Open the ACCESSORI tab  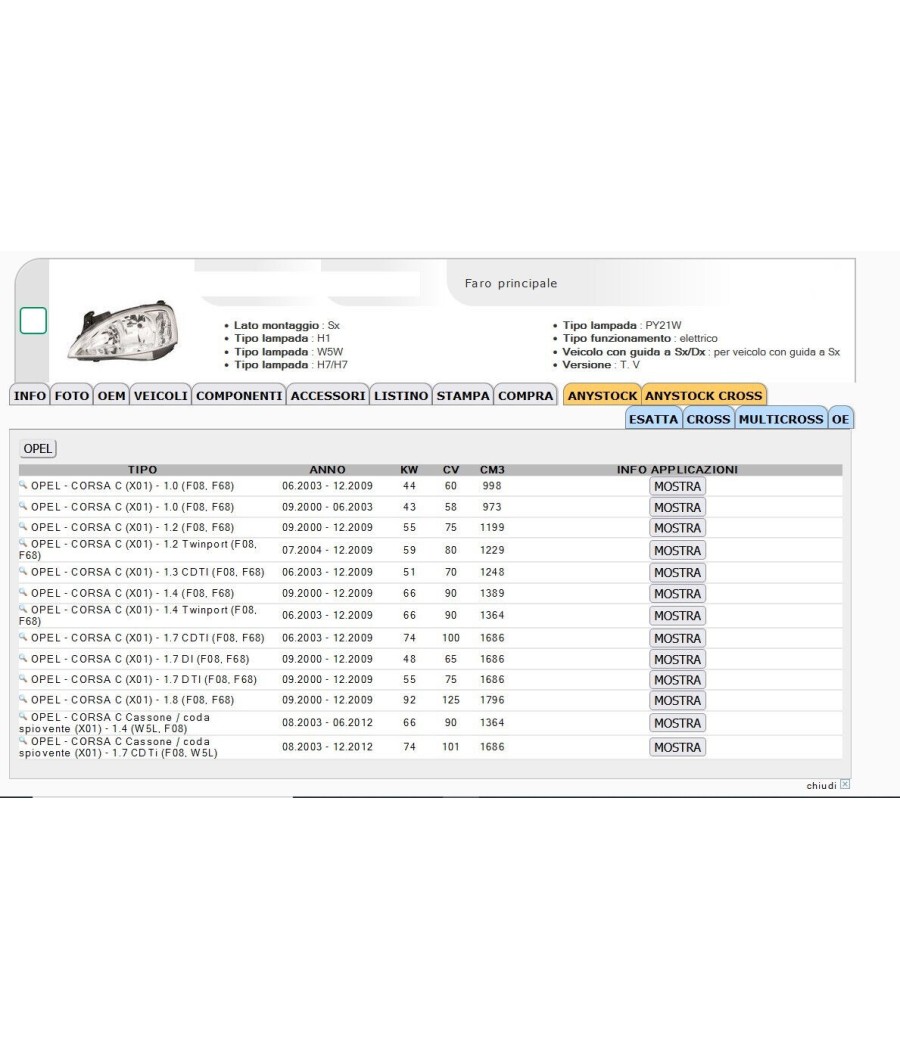328,395
